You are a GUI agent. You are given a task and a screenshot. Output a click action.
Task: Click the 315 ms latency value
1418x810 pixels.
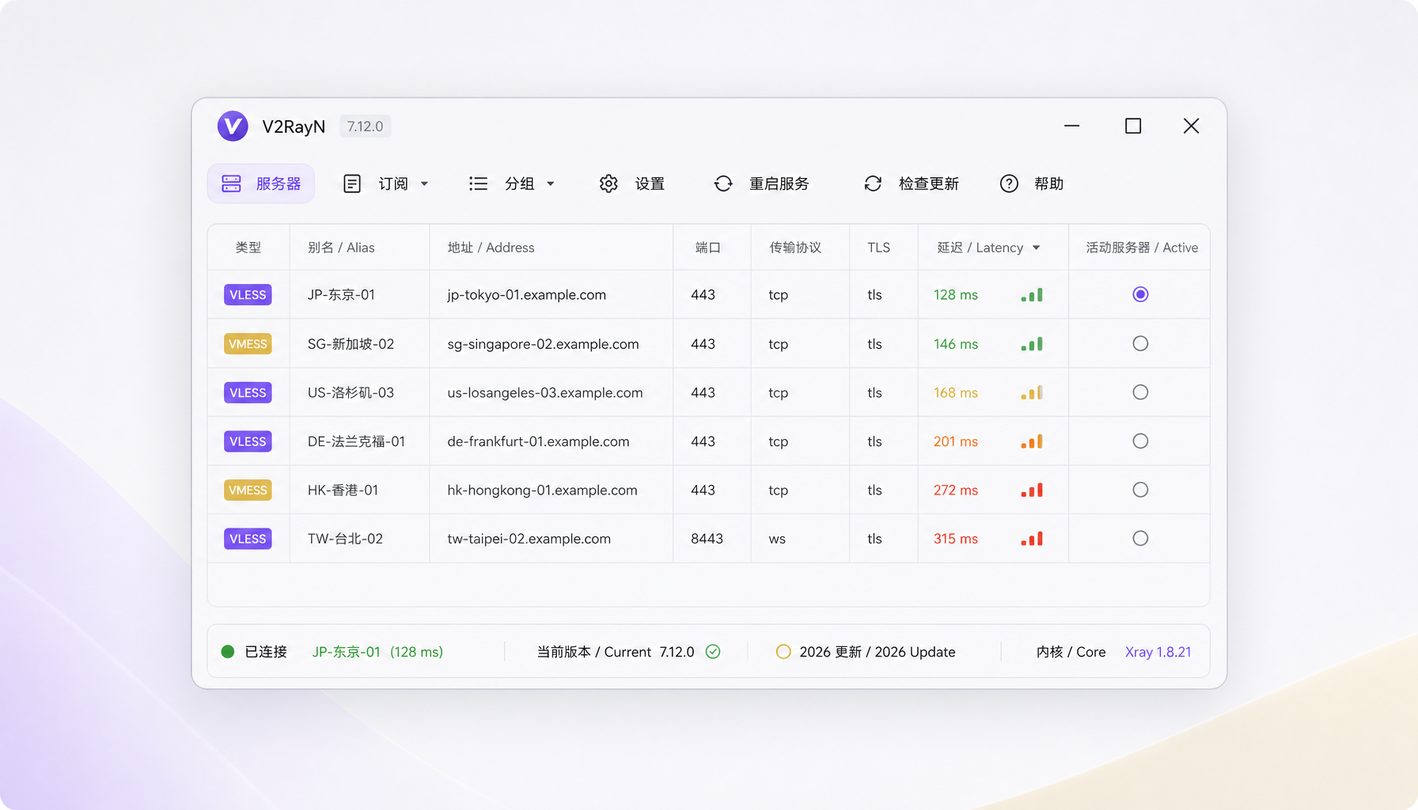(956, 539)
